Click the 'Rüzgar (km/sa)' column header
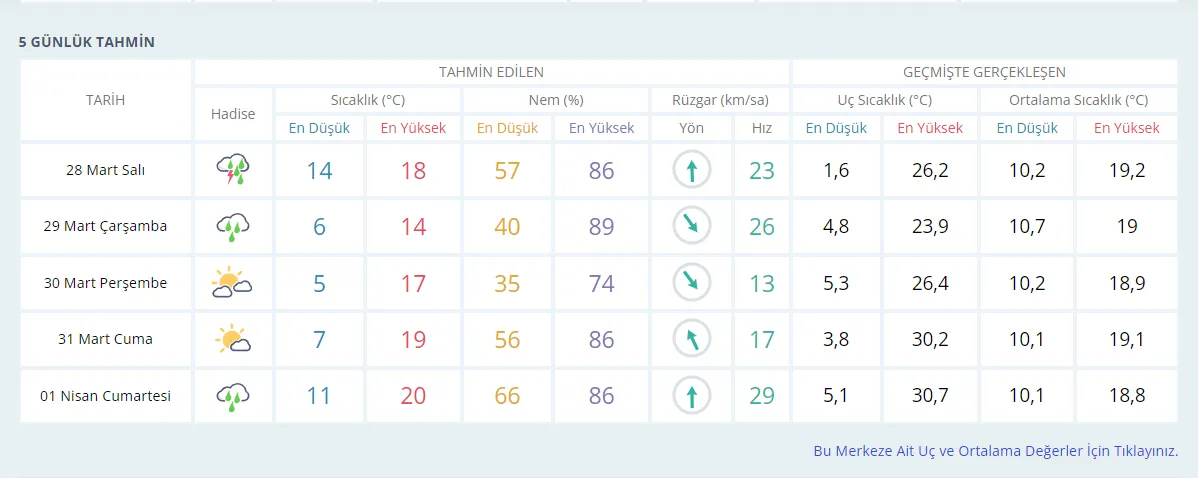Image resolution: width=1198 pixels, height=478 pixels. click(x=720, y=100)
